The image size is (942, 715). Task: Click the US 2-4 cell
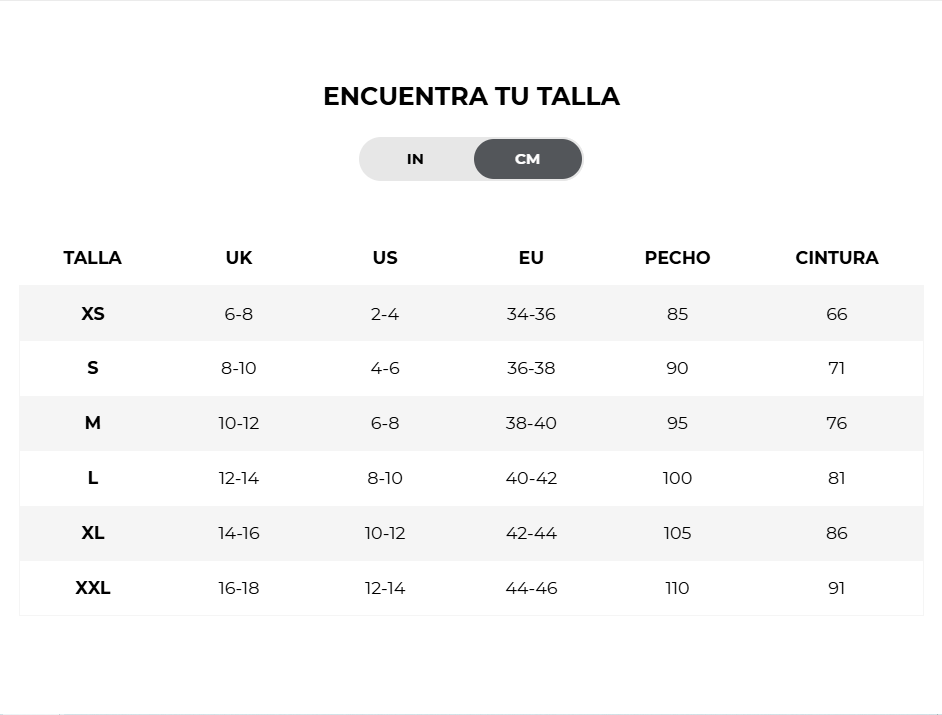click(385, 314)
